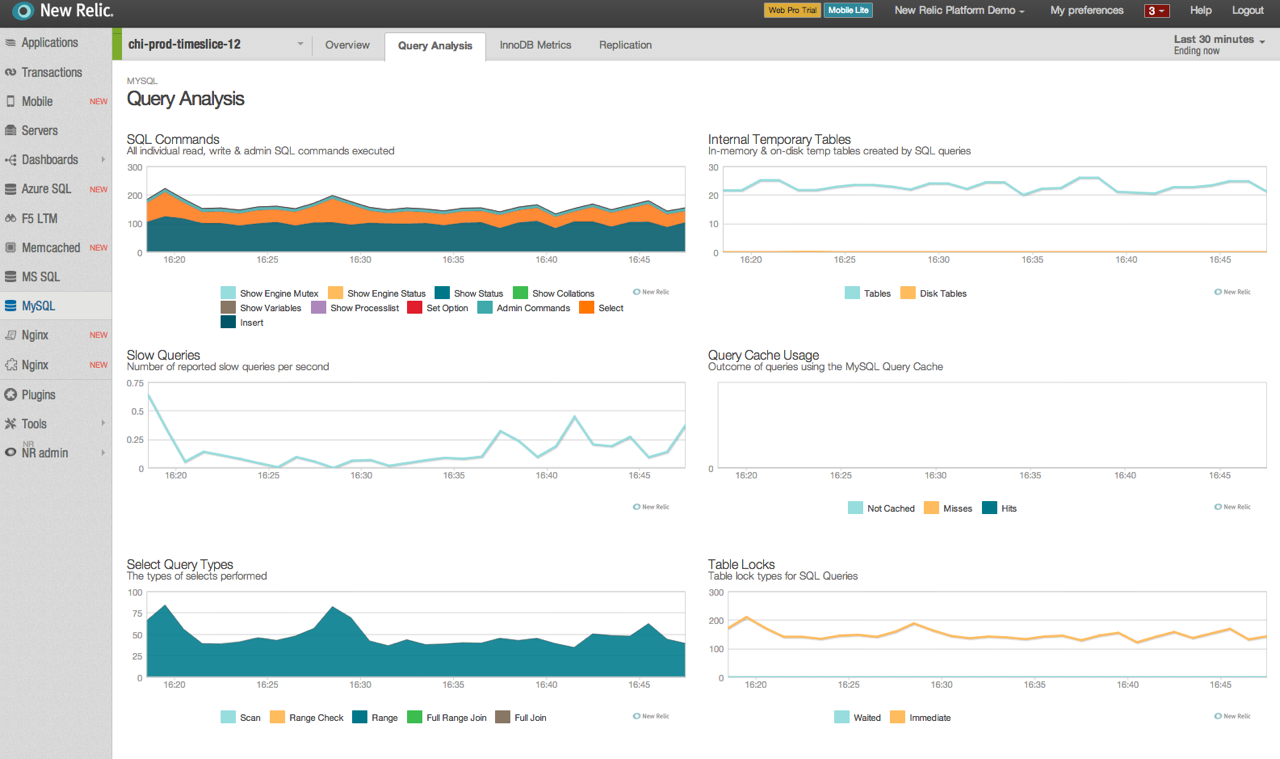The image size is (1280, 759).
Task: Toggle the Show Variables legend swatch
Action: (x=228, y=308)
